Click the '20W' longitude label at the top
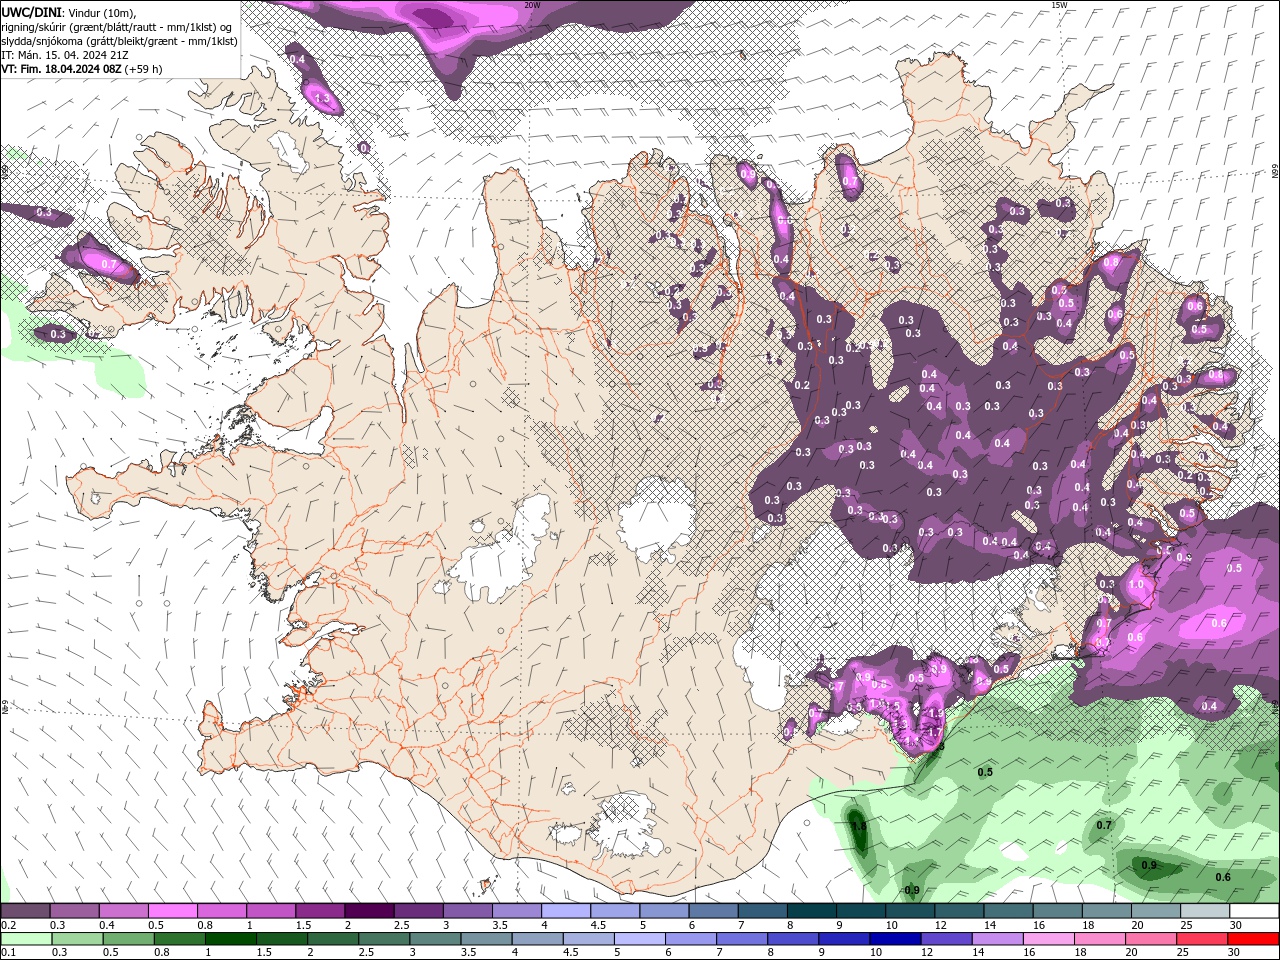The width and height of the screenshot is (1280, 960). coord(532,5)
